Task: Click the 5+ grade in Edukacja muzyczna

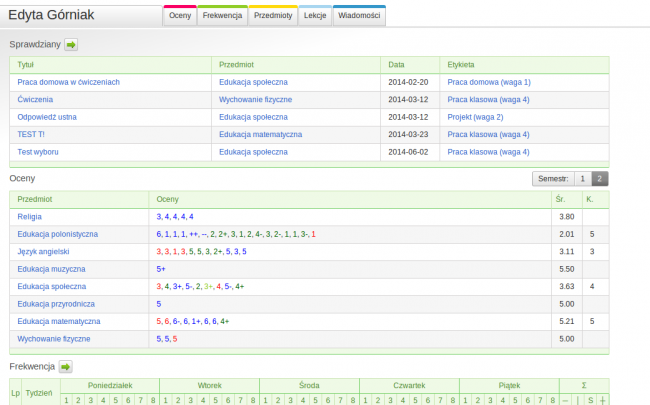Action: [x=161, y=269]
